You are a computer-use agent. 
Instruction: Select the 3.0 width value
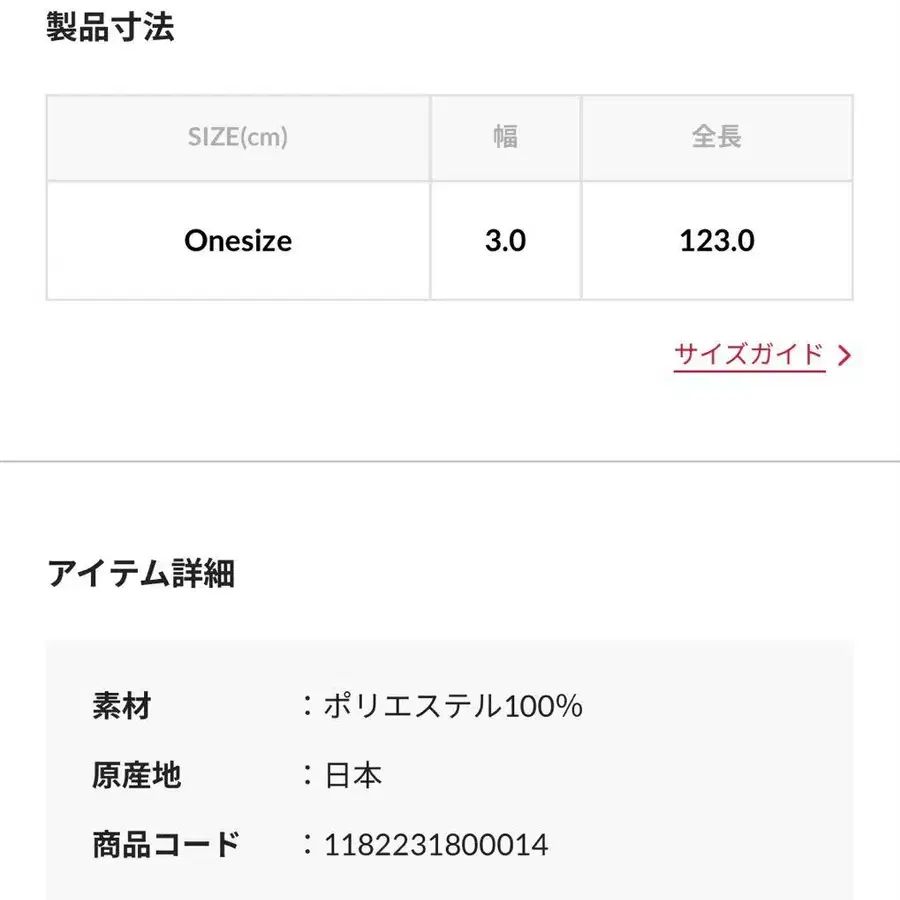pos(505,241)
